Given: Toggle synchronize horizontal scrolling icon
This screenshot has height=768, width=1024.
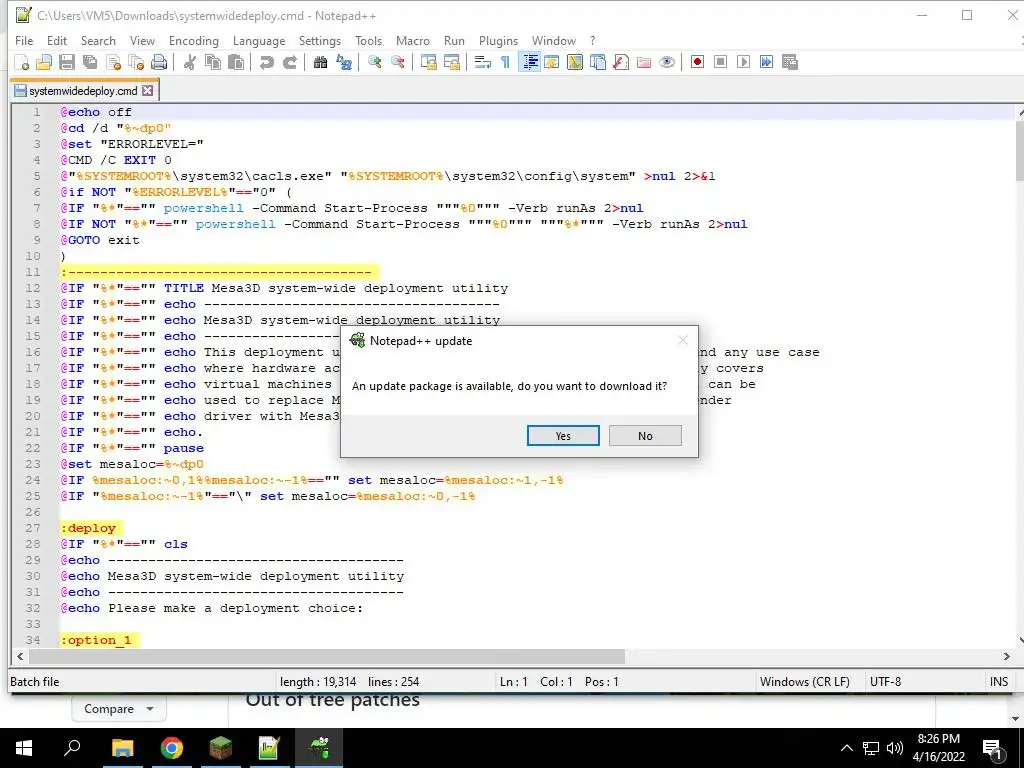Looking at the screenshot, I should pos(452,62).
